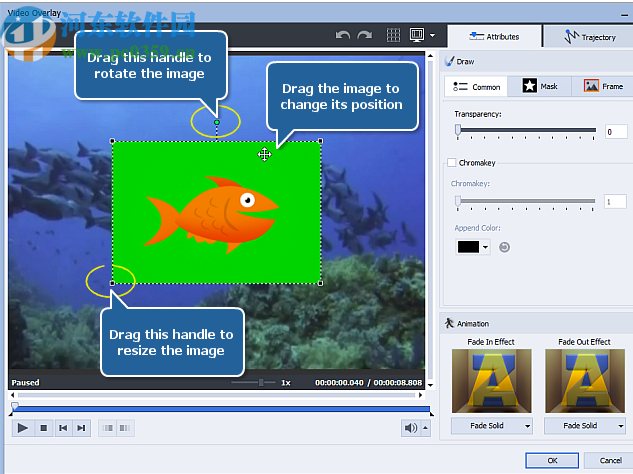Click the Undo arrow icon
The width and height of the screenshot is (633, 474).
pos(343,36)
